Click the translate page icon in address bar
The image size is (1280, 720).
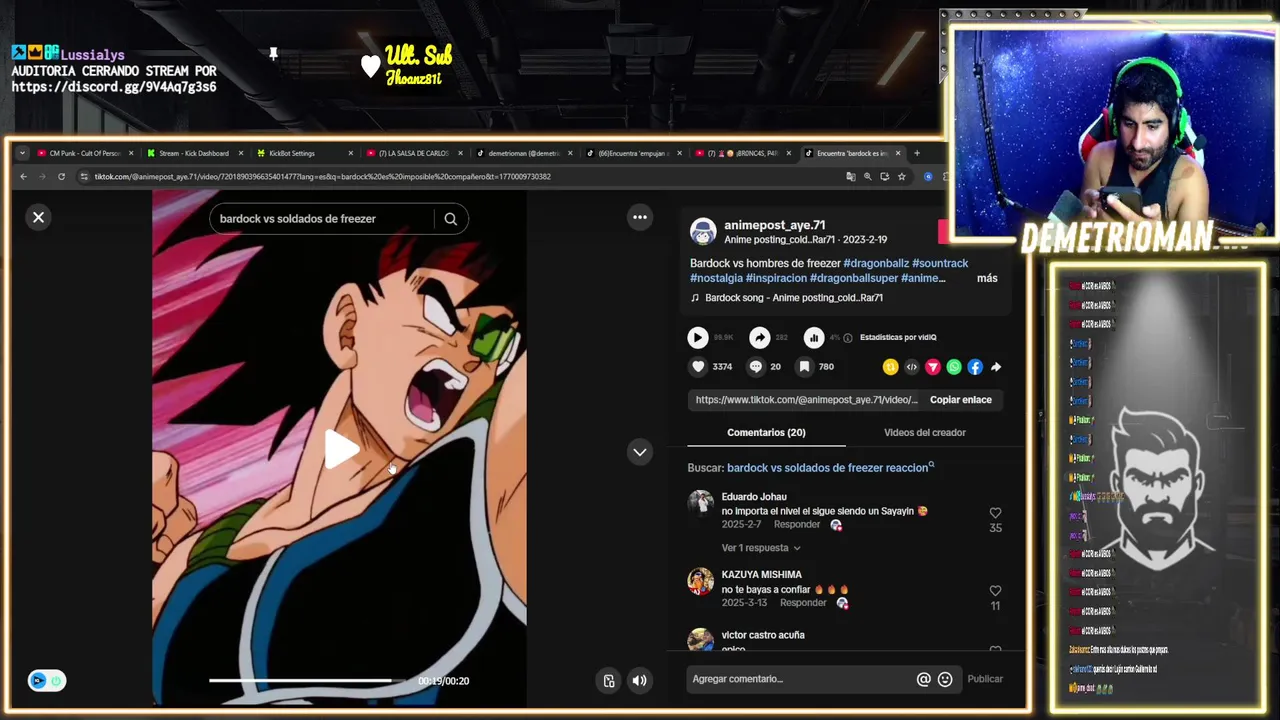[x=850, y=177]
